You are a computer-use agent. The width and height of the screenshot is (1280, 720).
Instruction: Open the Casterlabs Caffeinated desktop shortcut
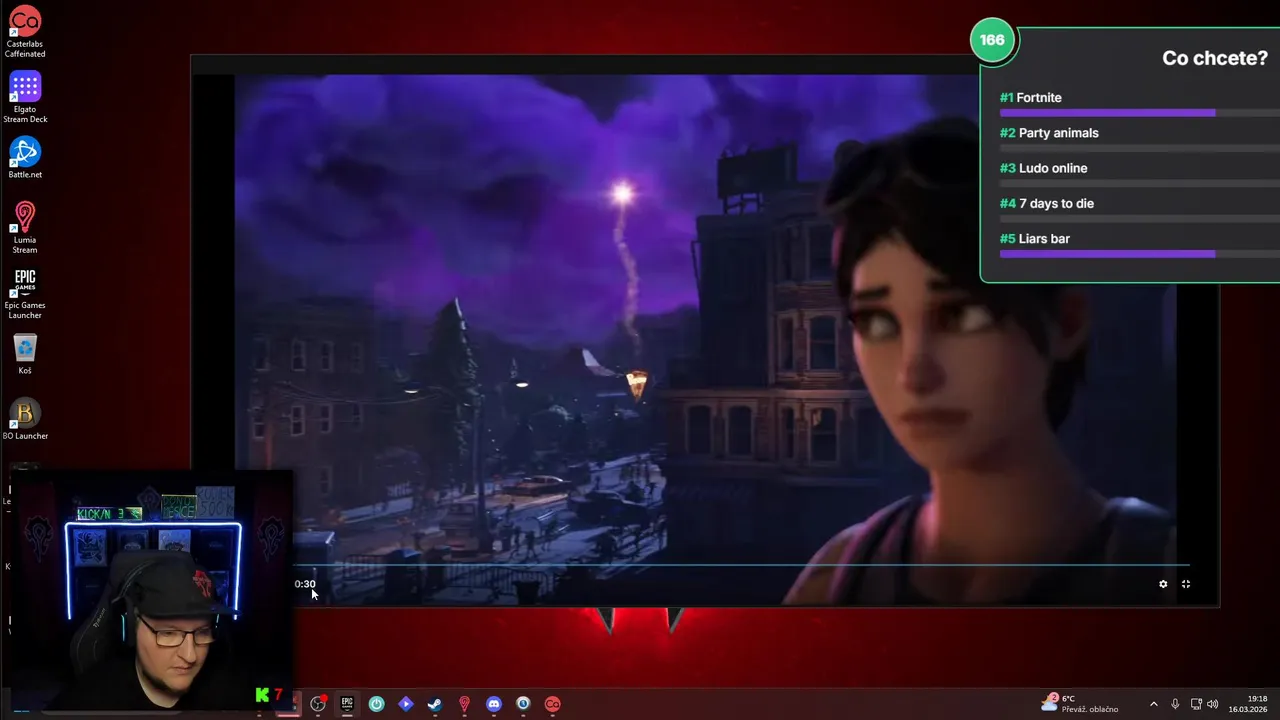tap(25, 31)
